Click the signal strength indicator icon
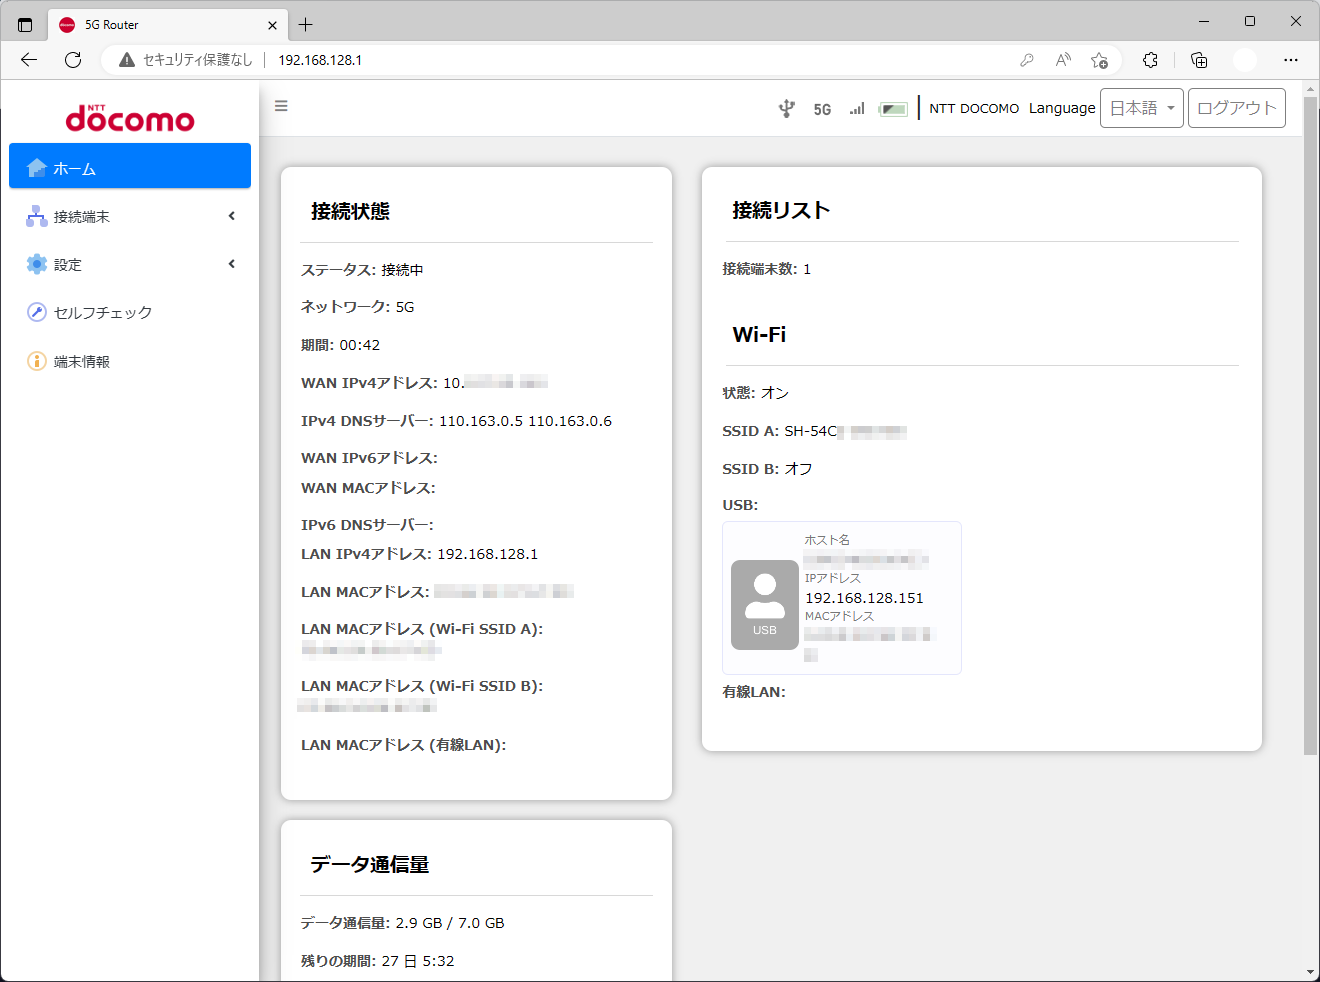This screenshot has width=1320, height=982. [856, 108]
